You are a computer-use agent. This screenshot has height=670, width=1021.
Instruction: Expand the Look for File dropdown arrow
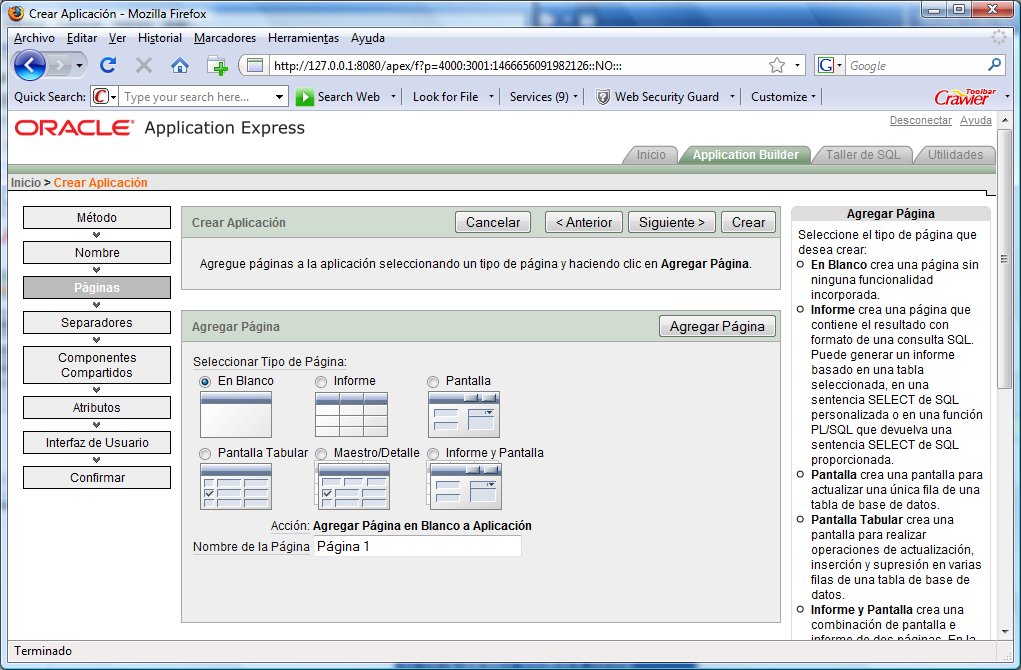click(491, 96)
